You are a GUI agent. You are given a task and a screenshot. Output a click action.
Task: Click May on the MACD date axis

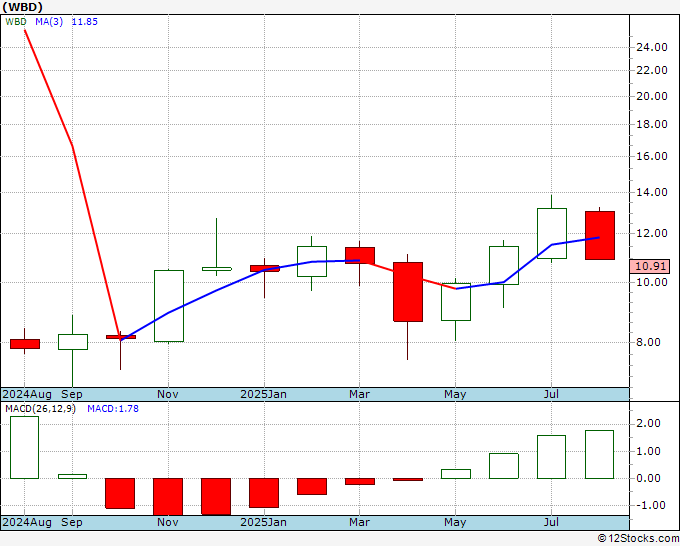pyautogui.click(x=455, y=522)
